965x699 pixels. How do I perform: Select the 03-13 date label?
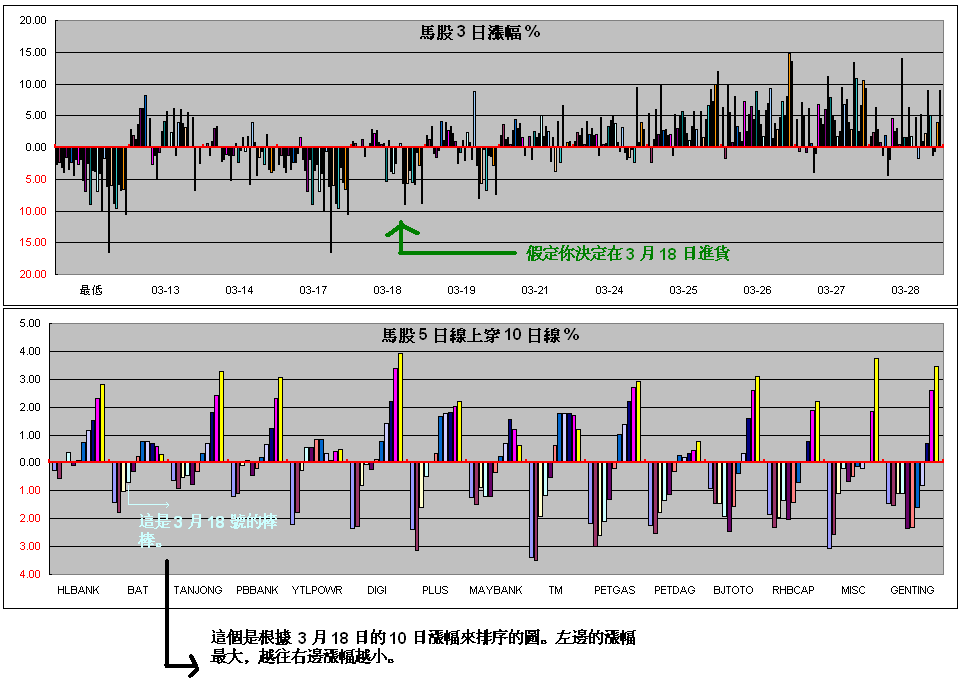point(166,290)
